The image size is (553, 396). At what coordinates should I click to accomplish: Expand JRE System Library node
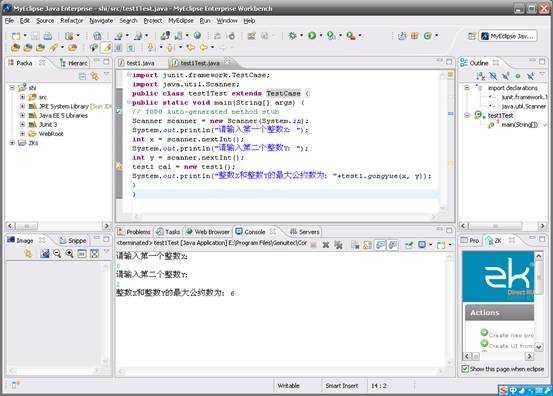pyautogui.click(x=22, y=106)
